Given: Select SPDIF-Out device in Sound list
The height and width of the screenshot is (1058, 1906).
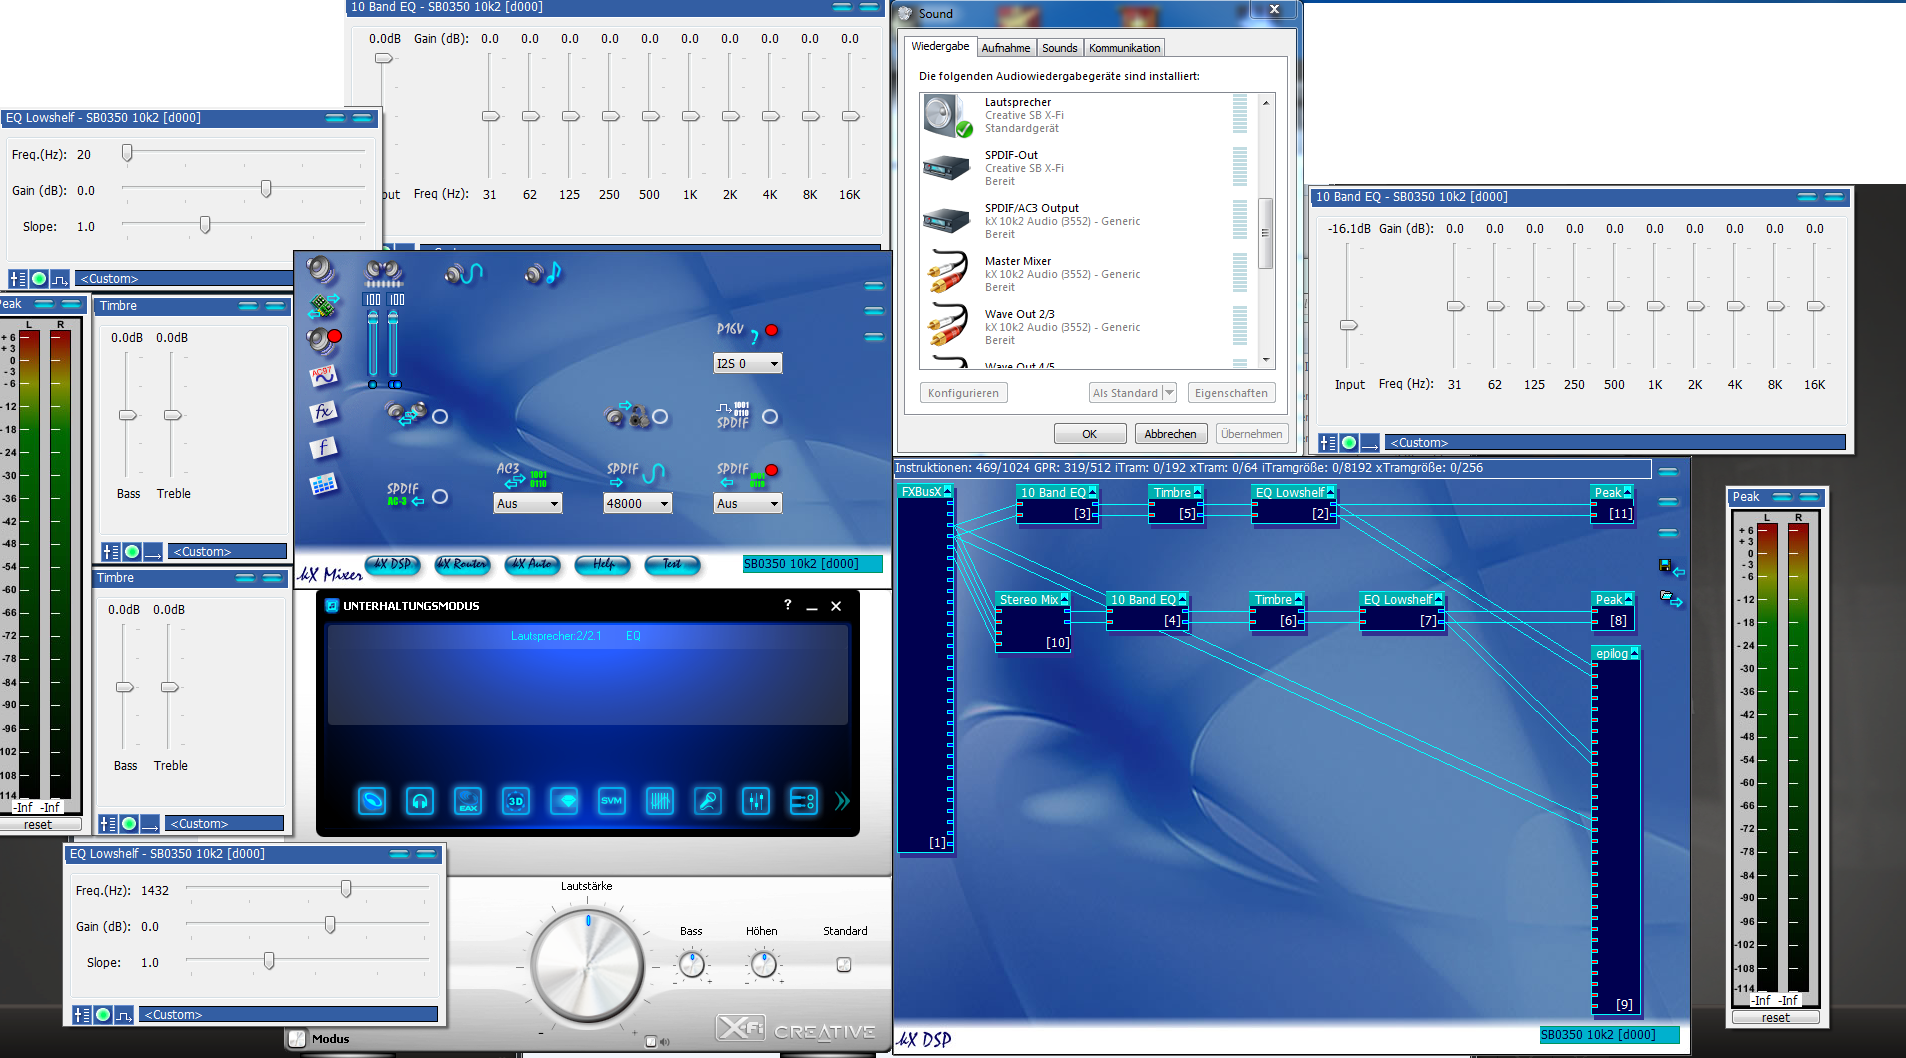Looking at the screenshot, I should [1084, 168].
